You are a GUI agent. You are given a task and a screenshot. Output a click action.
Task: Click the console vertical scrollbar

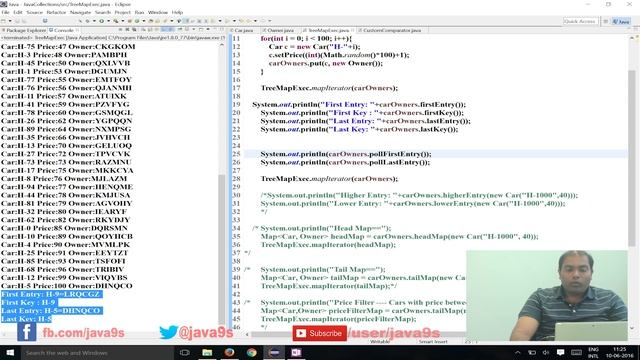tap(222, 249)
